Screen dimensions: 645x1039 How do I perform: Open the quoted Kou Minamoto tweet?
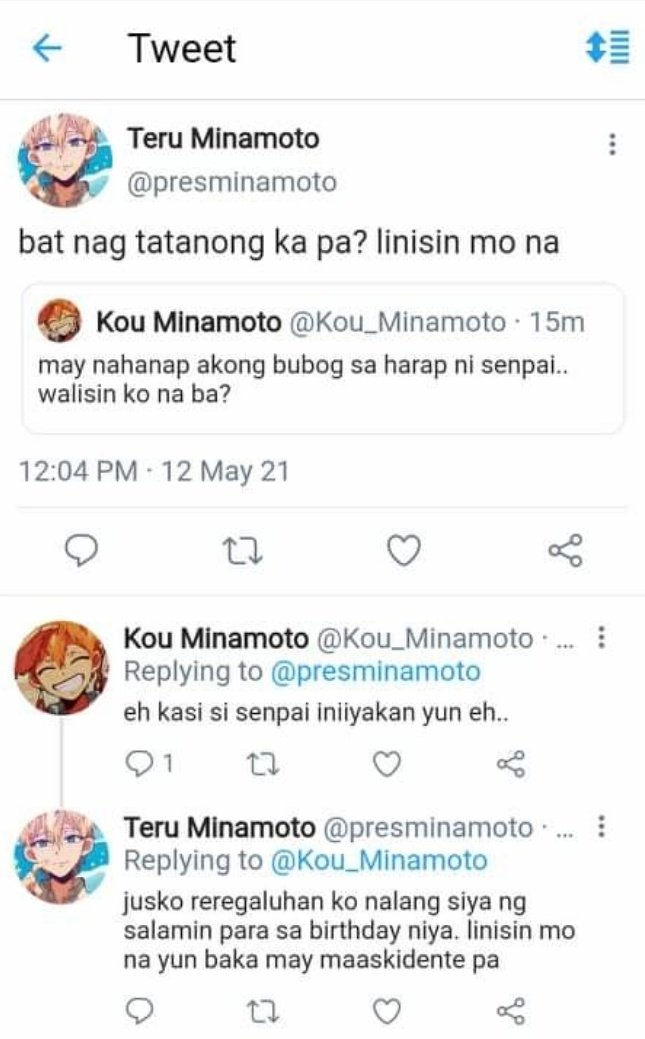coord(323,358)
